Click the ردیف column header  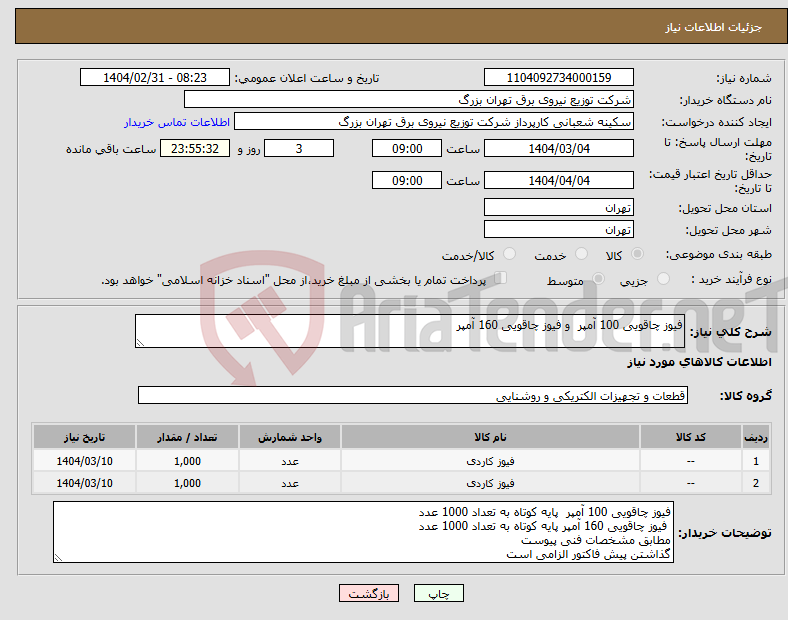(x=755, y=437)
